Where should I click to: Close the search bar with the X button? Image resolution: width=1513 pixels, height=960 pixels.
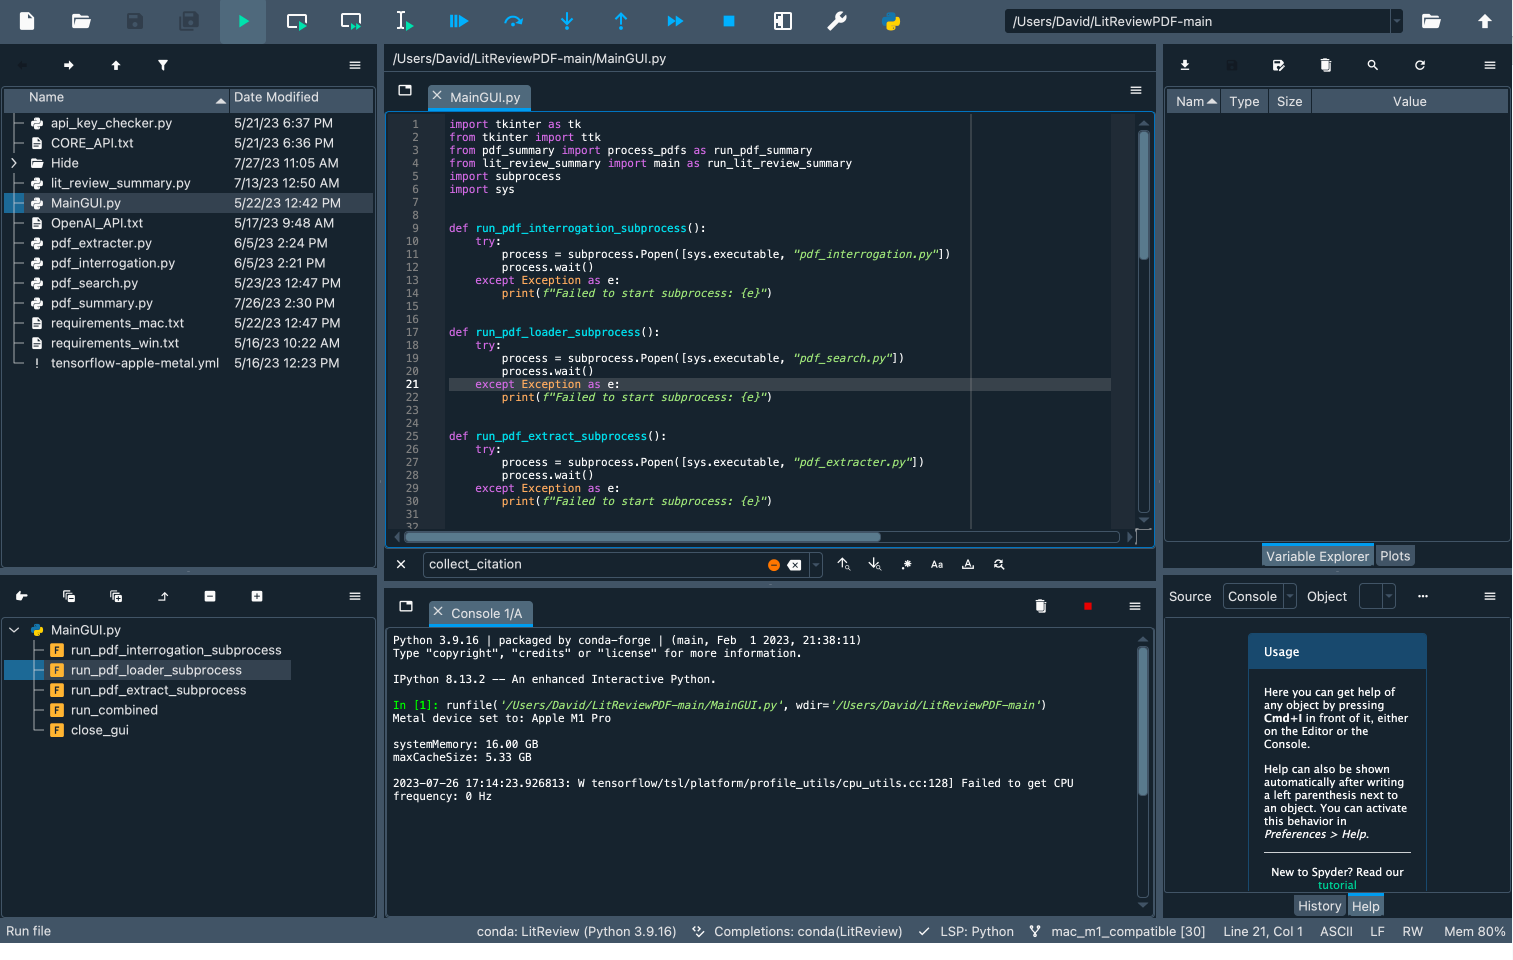pos(400,564)
